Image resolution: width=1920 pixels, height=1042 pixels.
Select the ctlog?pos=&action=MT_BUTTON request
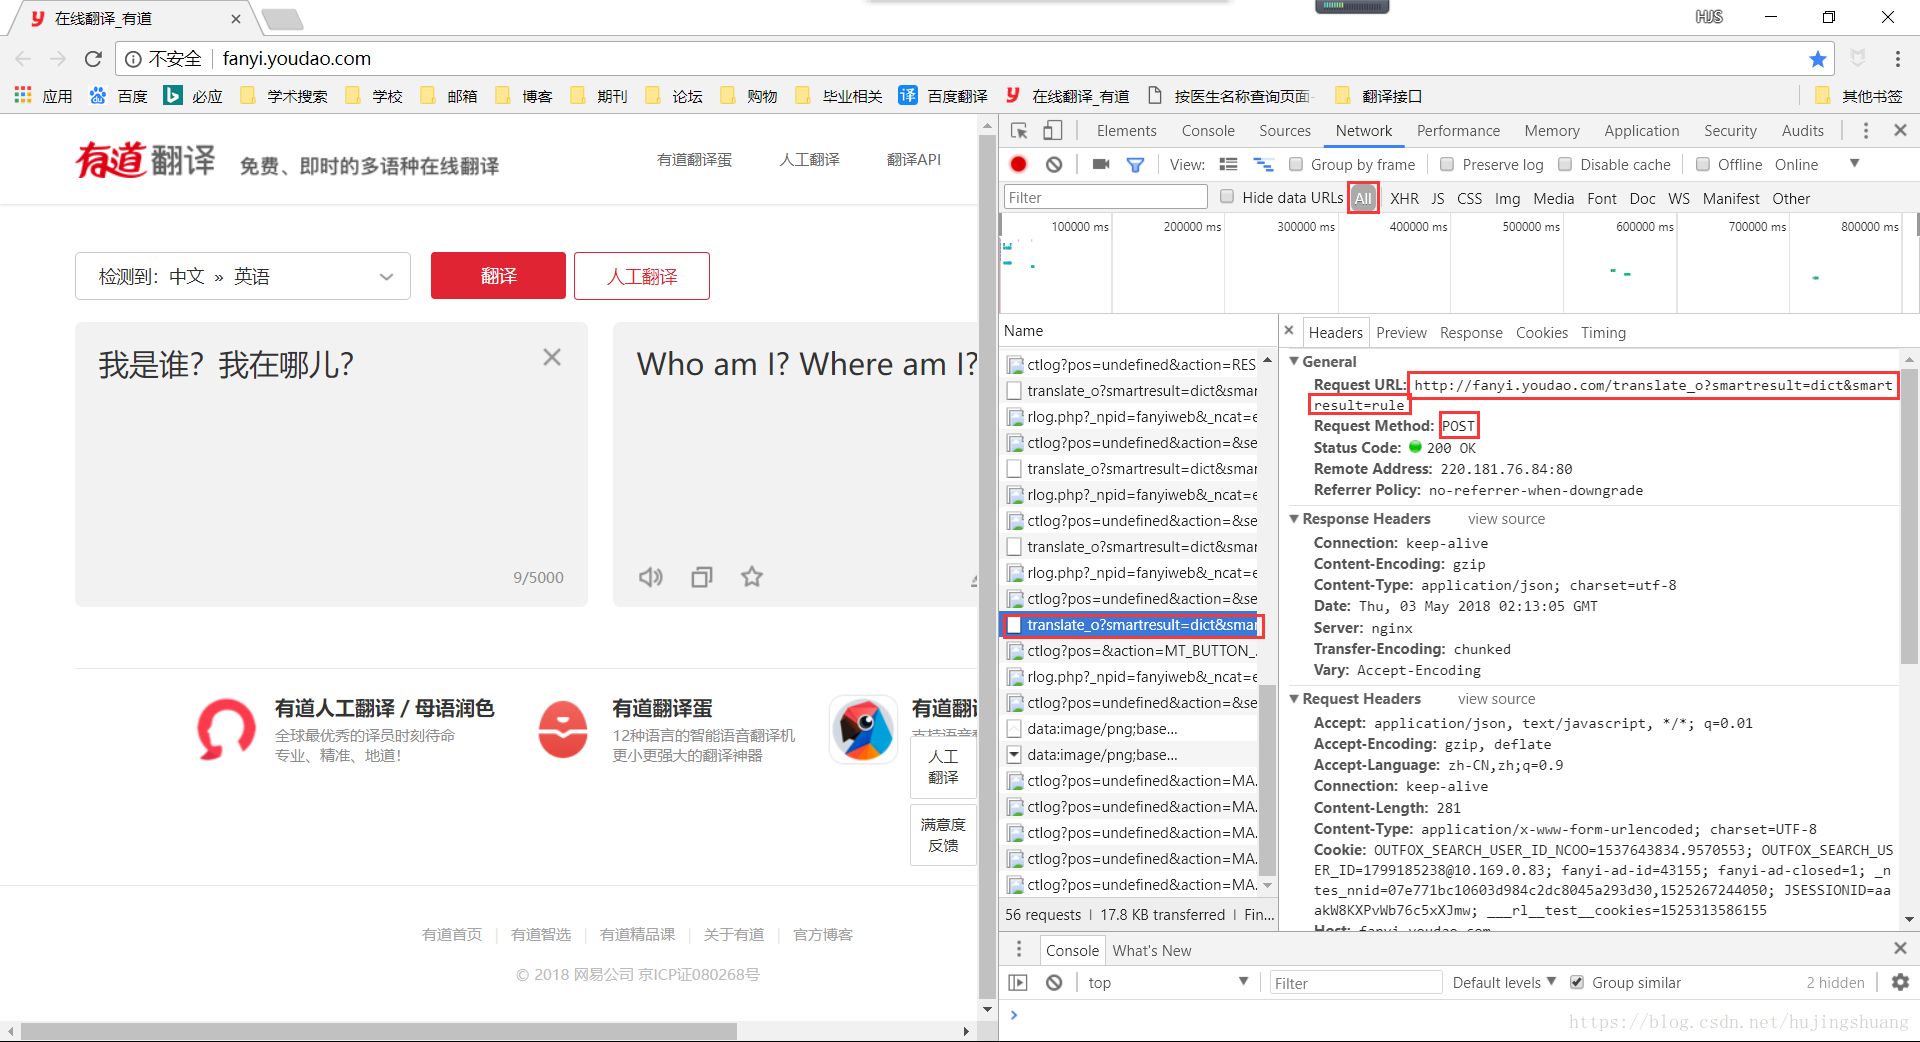pyautogui.click(x=1133, y=651)
